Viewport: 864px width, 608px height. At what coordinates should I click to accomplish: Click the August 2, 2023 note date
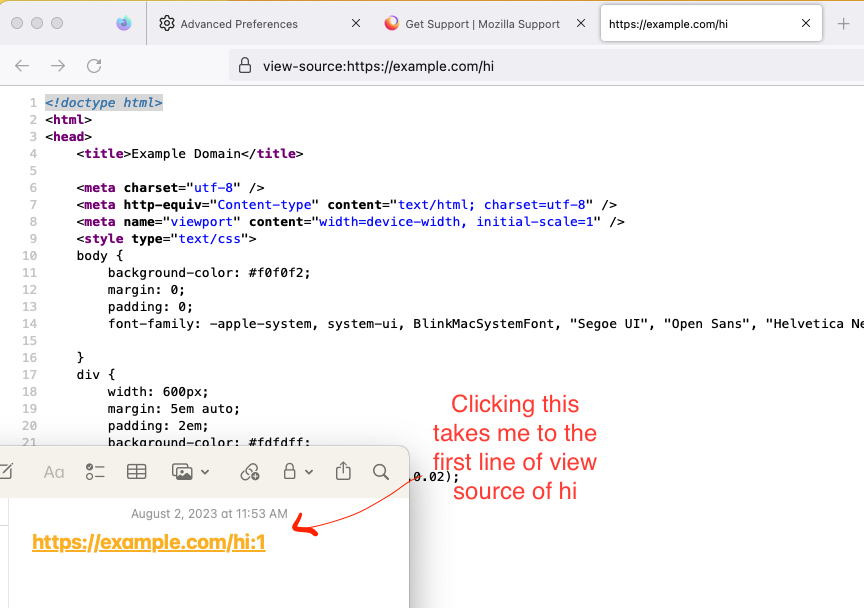209,514
